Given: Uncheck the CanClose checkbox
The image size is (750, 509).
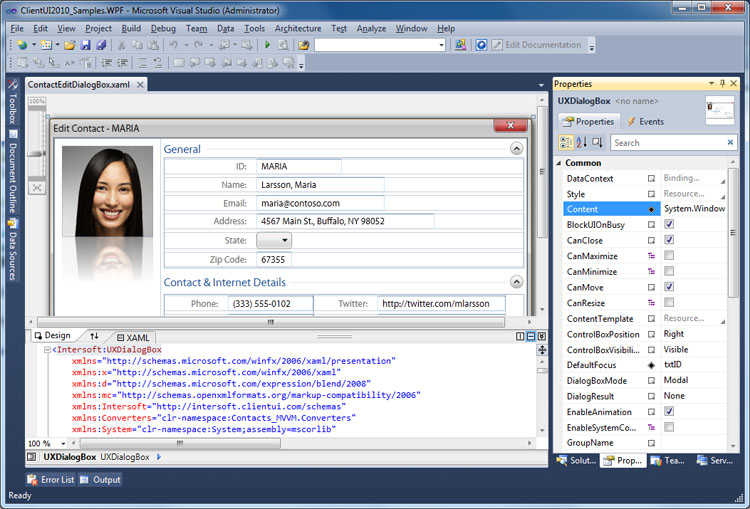Looking at the screenshot, I should [669, 240].
